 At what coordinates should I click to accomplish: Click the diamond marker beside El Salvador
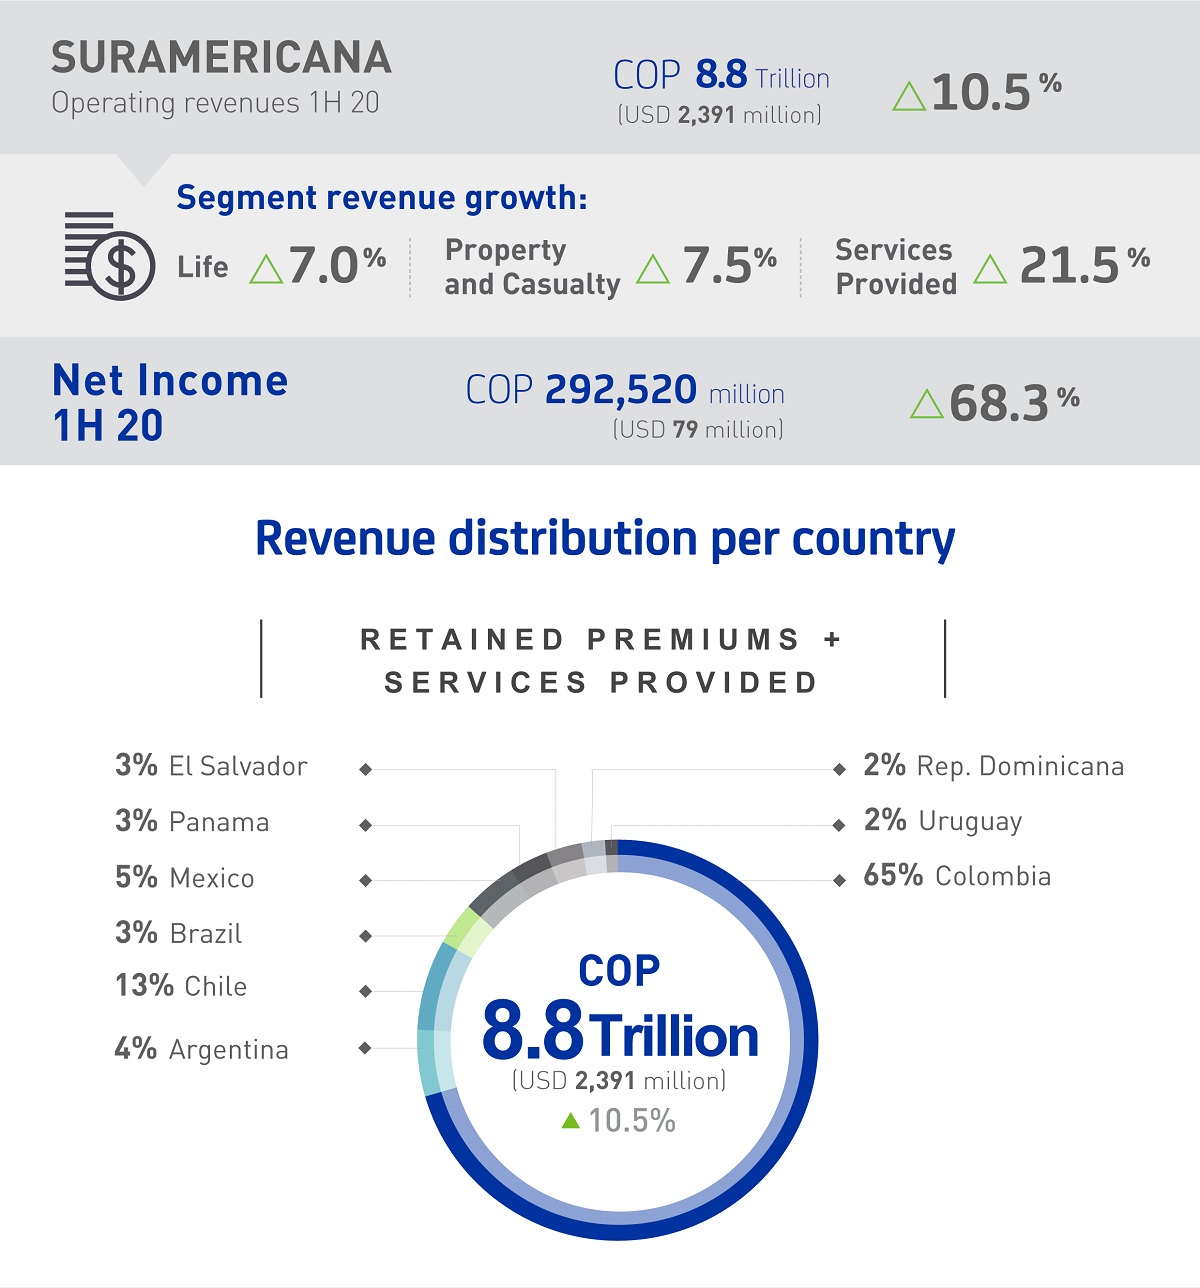point(366,769)
